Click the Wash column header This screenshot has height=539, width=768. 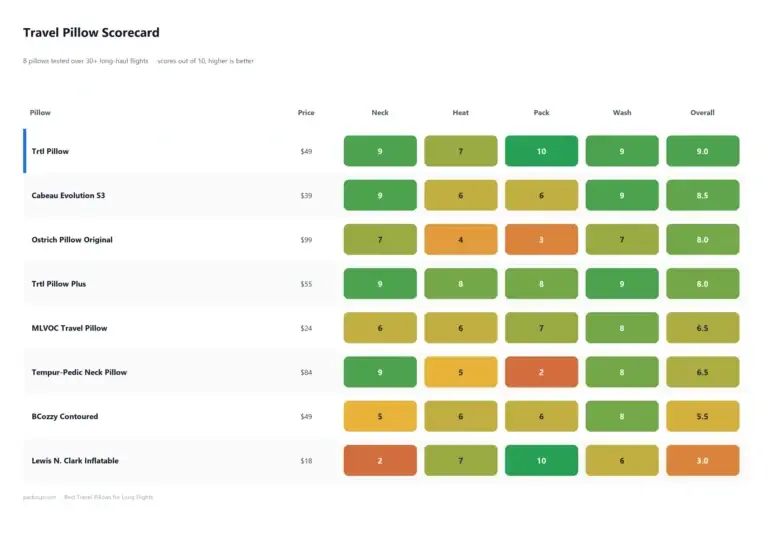pos(622,113)
